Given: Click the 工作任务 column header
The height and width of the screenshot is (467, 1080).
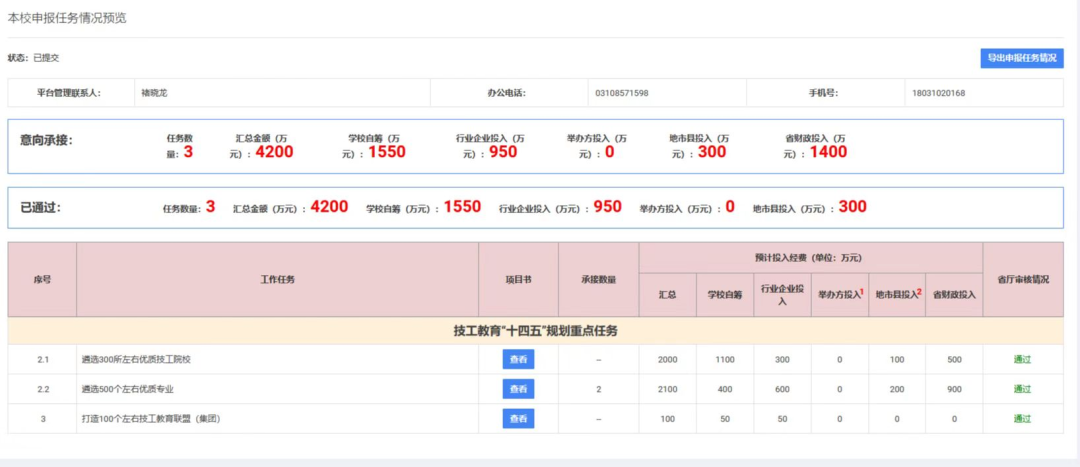Looking at the screenshot, I should [277, 280].
